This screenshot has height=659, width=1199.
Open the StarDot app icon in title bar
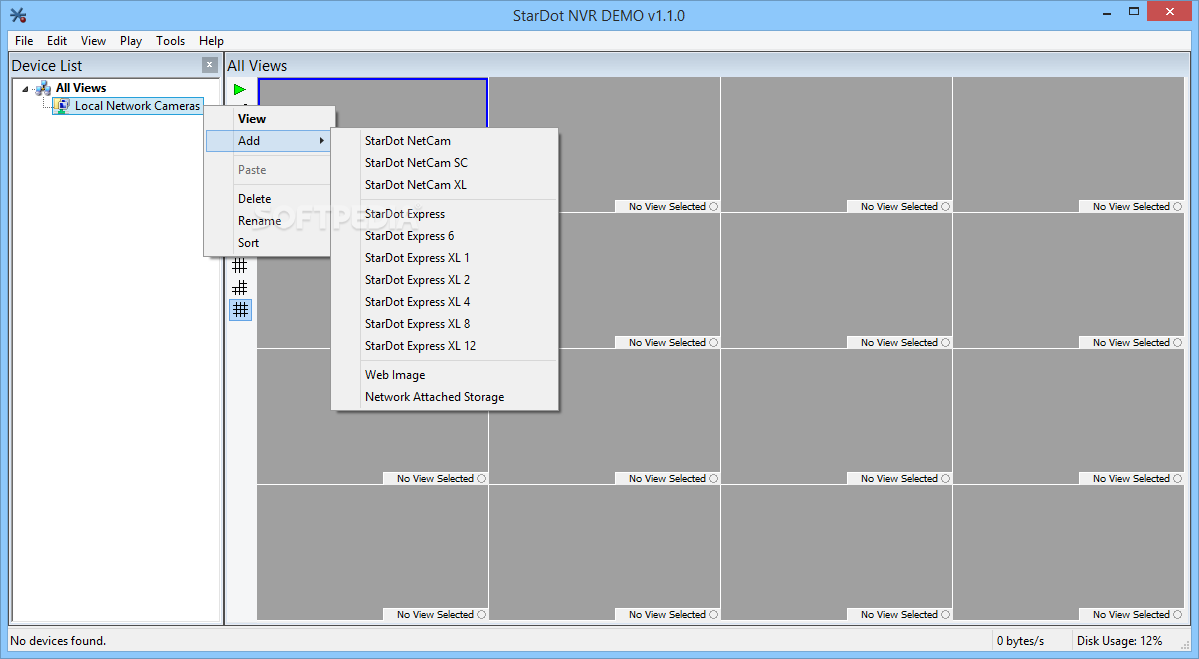click(x=18, y=15)
